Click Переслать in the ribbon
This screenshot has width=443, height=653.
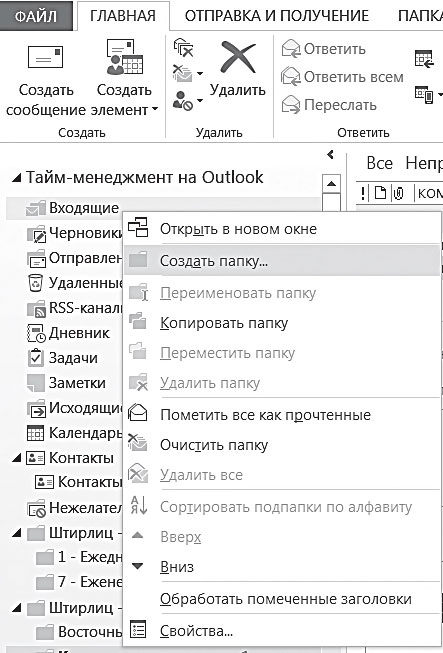pyautogui.click(x=329, y=105)
